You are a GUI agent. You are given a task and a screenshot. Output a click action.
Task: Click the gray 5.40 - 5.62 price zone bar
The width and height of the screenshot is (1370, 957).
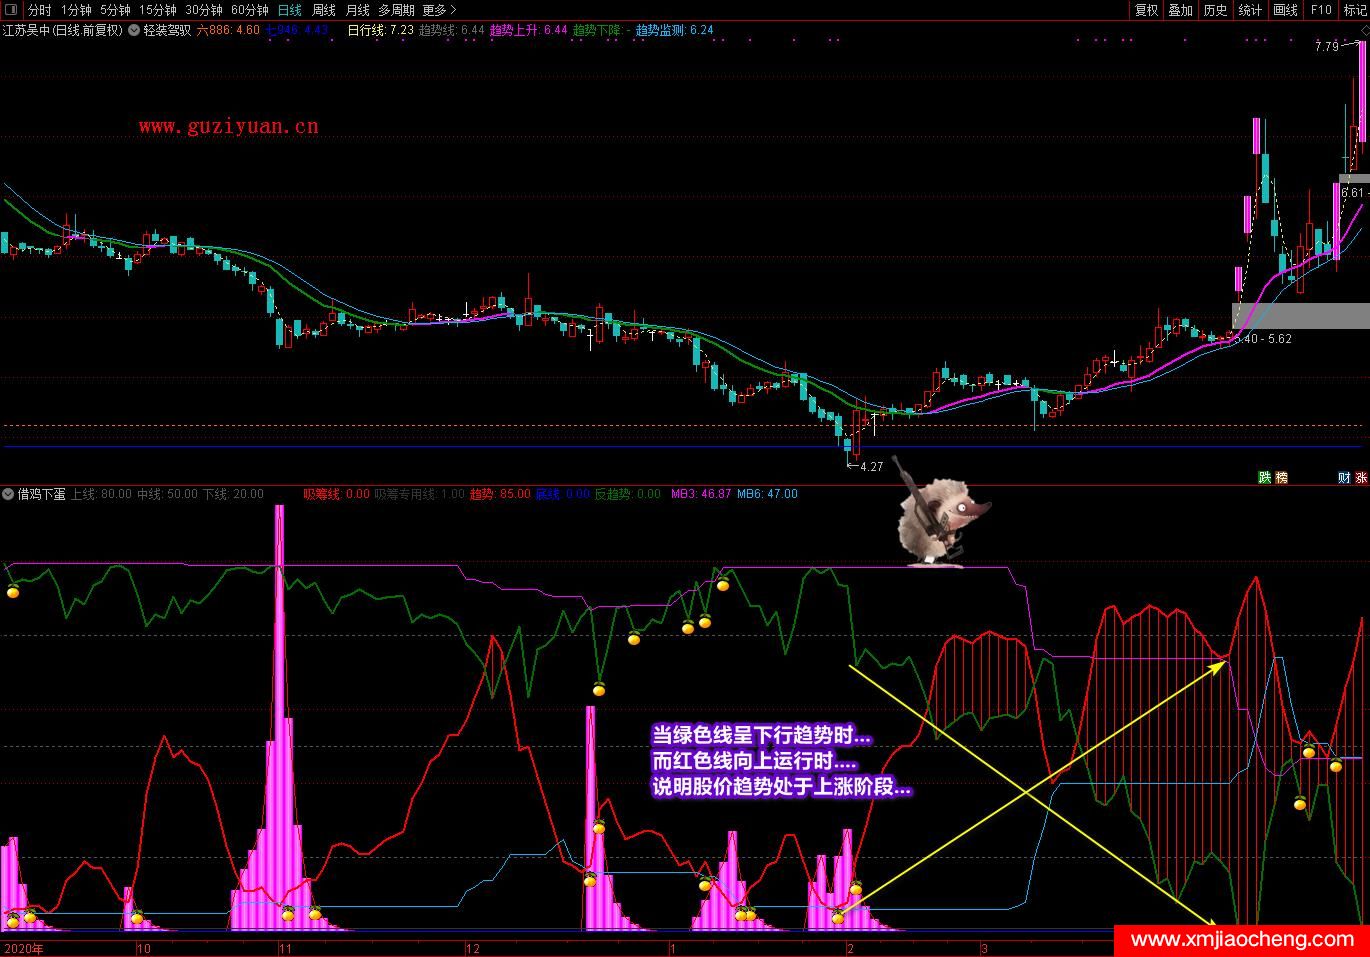click(x=1300, y=316)
